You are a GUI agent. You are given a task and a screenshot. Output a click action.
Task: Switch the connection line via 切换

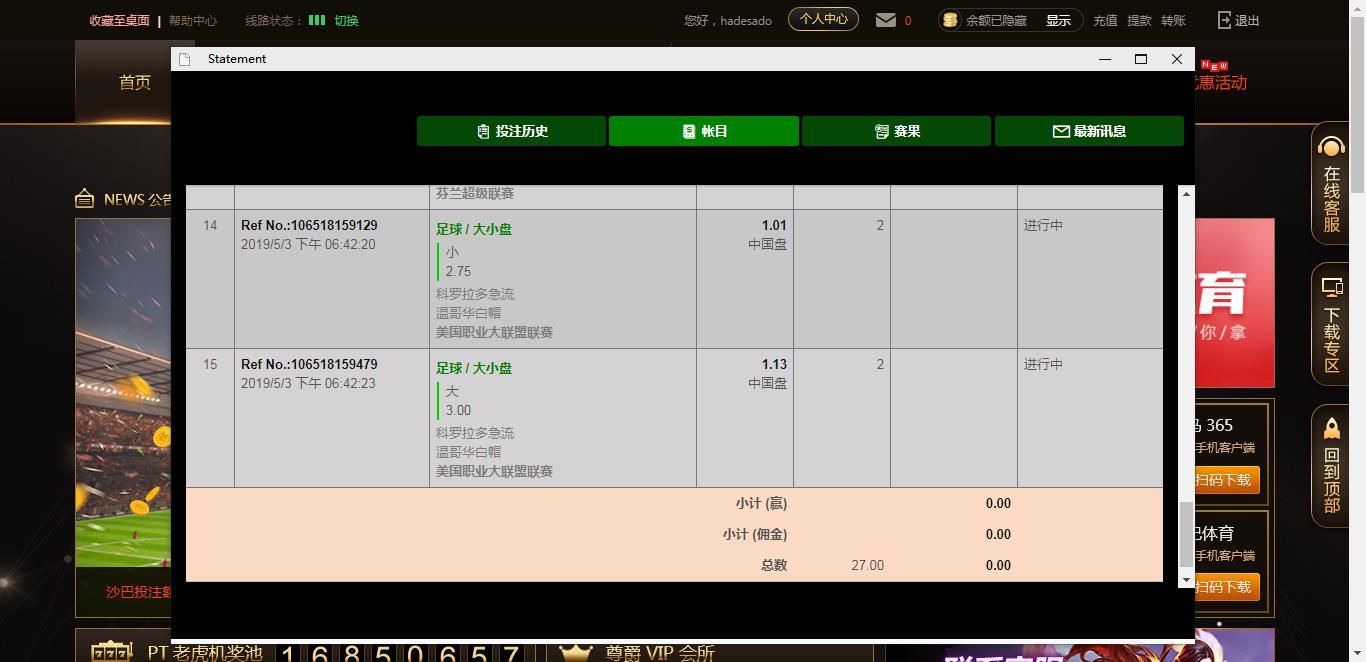click(346, 20)
